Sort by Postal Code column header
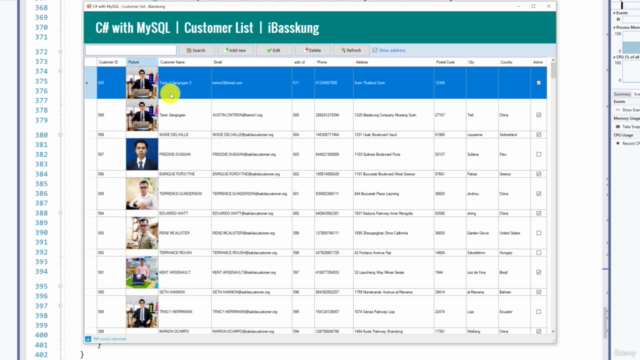The width and height of the screenshot is (640, 360). [450, 62]
